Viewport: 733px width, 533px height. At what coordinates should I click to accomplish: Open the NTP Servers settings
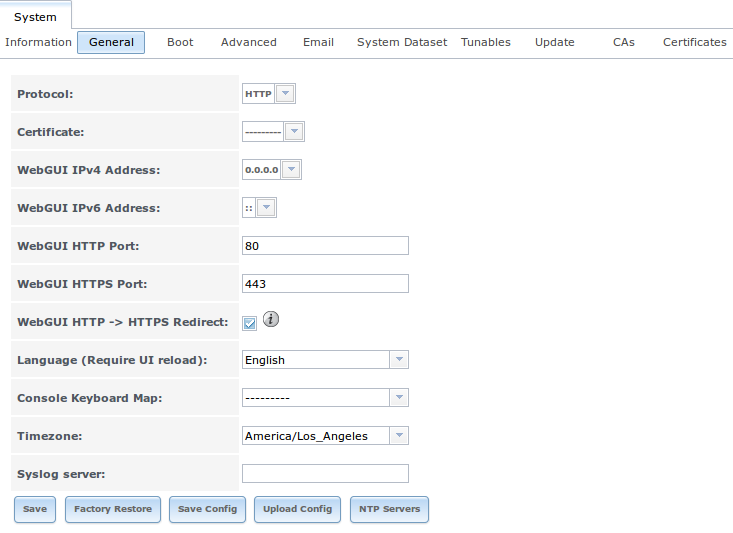tap(389, 509)
